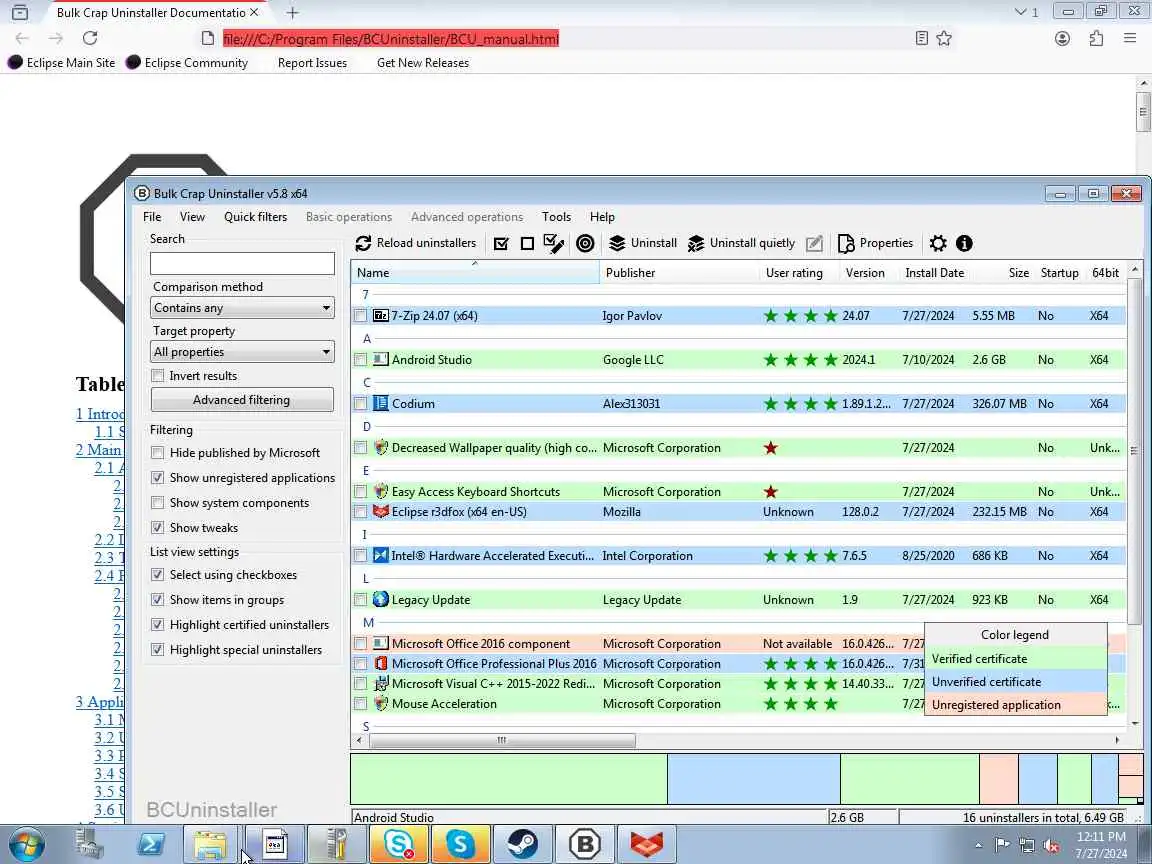Viewport: 1152px width, 864px height.
Task: Open the Advanced operations menu
Action: 467,217
